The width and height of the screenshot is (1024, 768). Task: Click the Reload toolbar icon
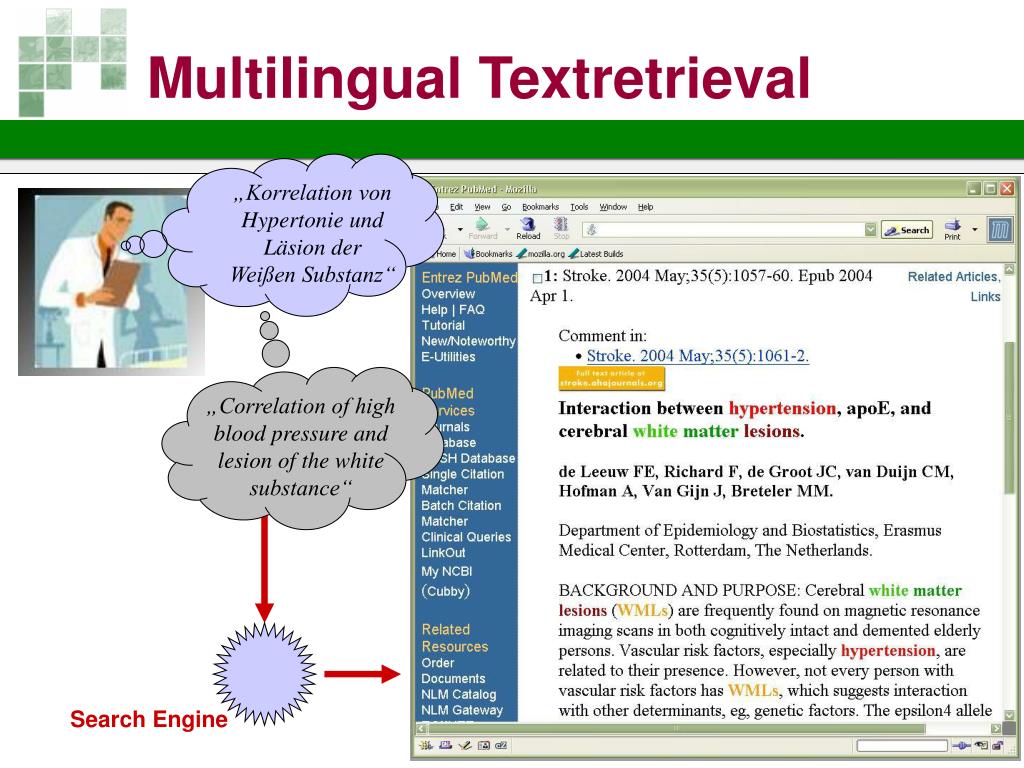(528, 228)
